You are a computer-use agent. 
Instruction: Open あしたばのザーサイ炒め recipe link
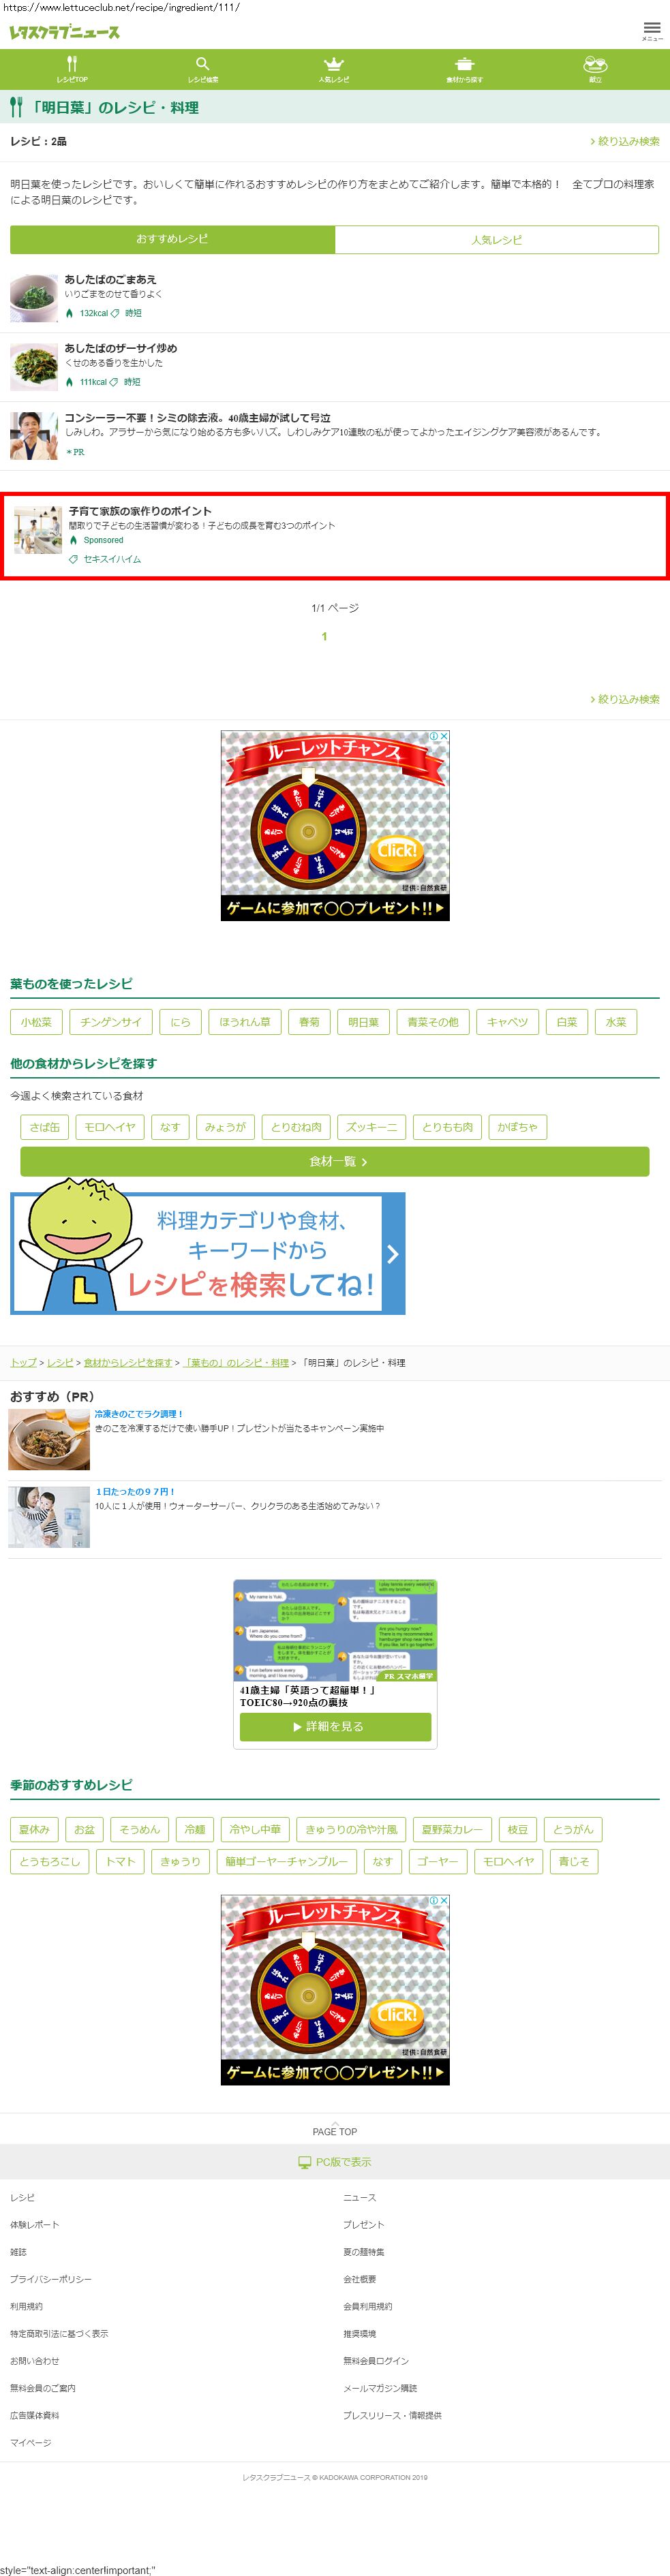pos(121,348)
